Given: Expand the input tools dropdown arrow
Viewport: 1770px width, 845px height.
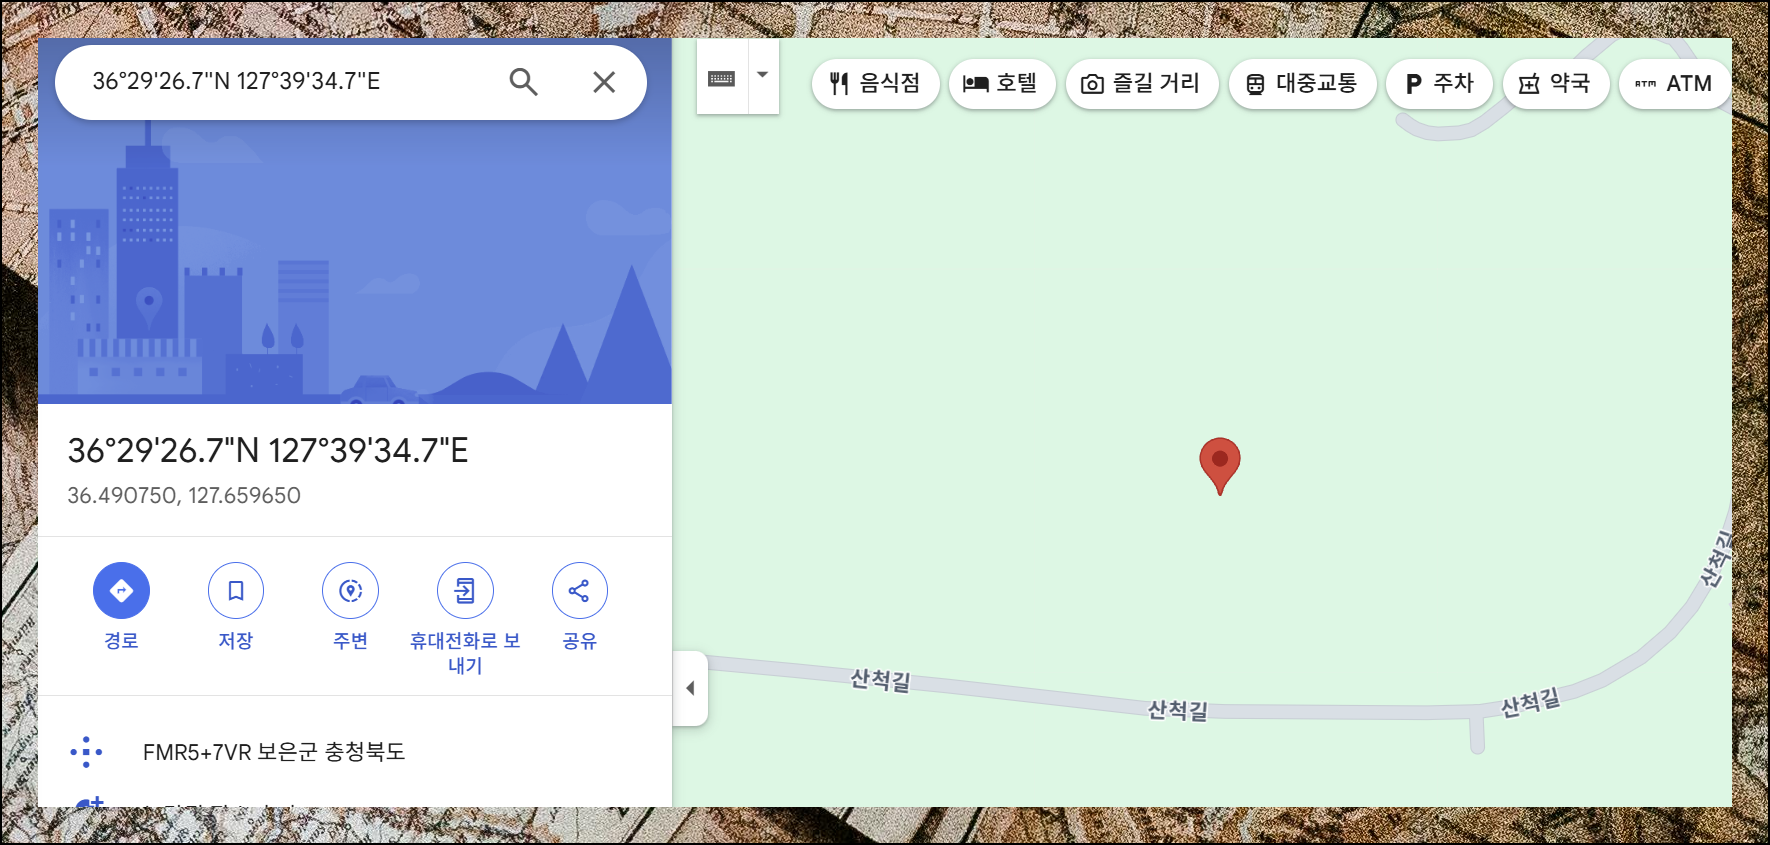Looking at the screenshot, I should click(x=763, y=75).
